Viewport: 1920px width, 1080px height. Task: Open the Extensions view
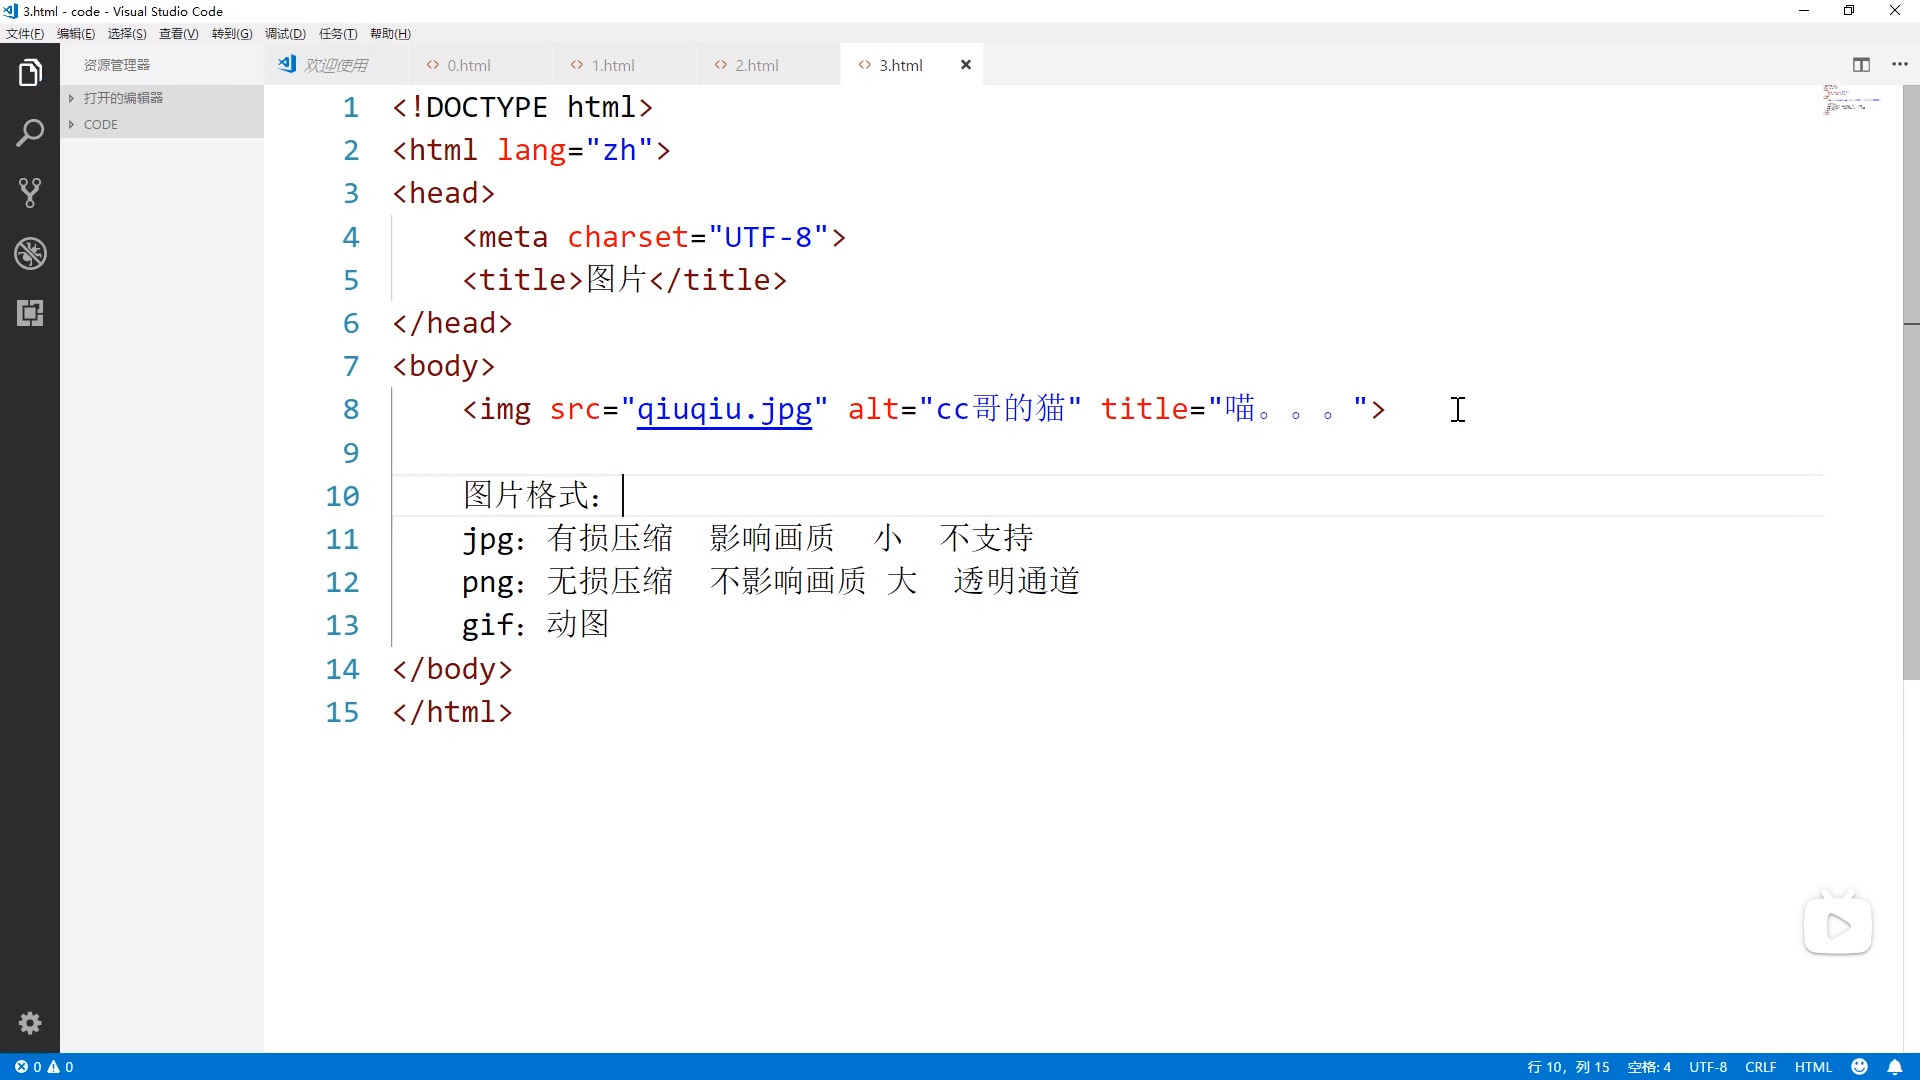point(30,313)
